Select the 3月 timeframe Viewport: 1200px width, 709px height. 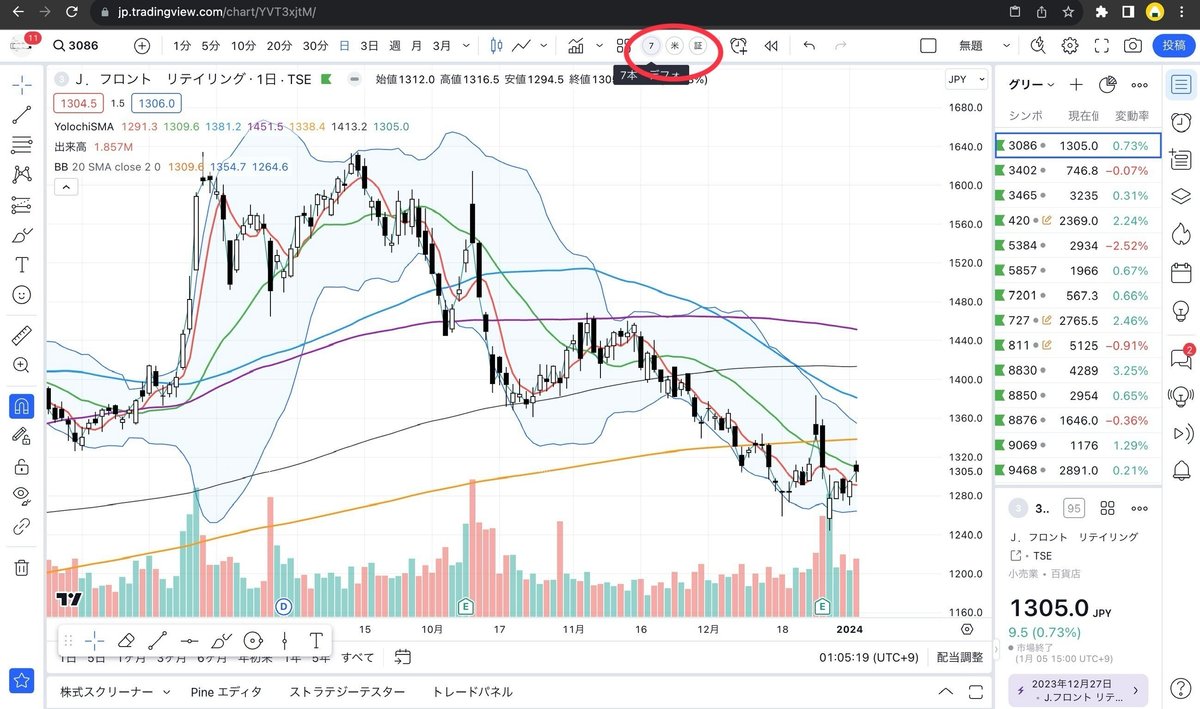(442, 46)
